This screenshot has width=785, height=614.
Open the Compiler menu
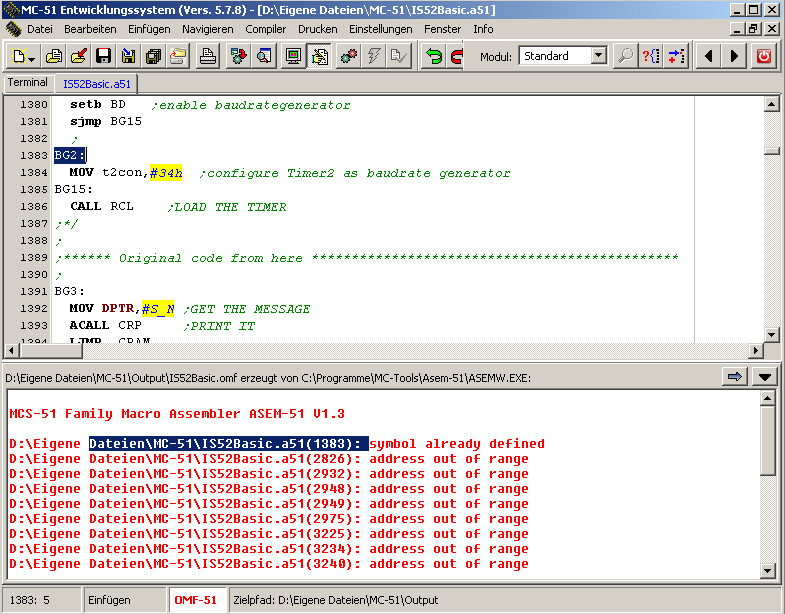(x=266, y=29)
